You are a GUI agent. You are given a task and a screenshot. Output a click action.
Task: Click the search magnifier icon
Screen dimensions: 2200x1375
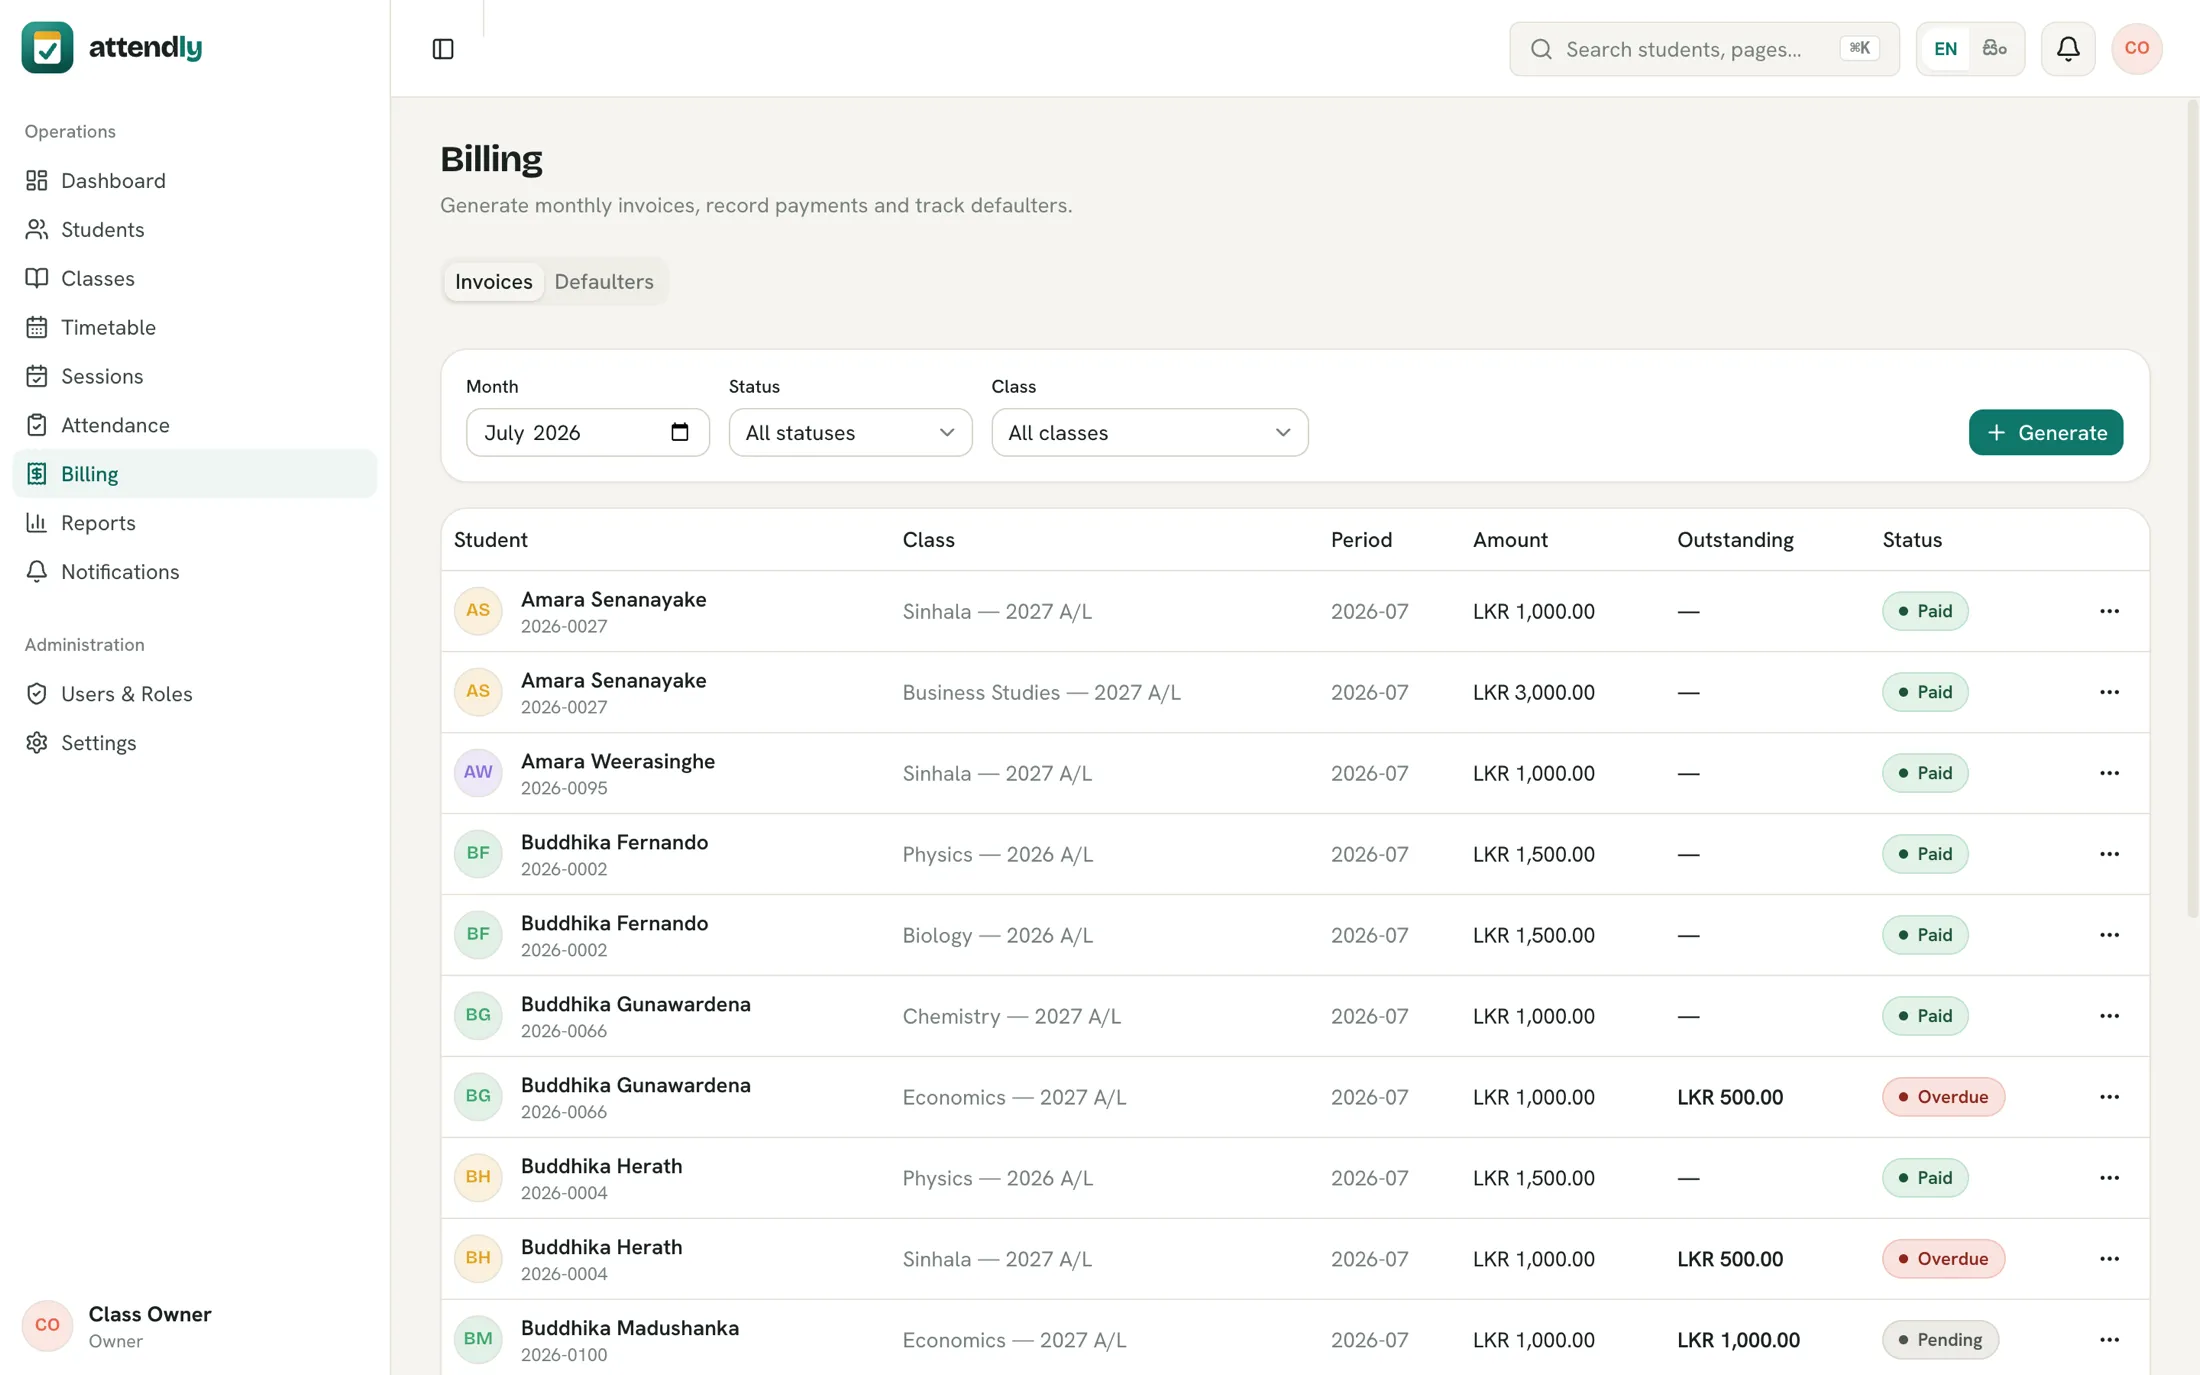[x=1541, y=49]
